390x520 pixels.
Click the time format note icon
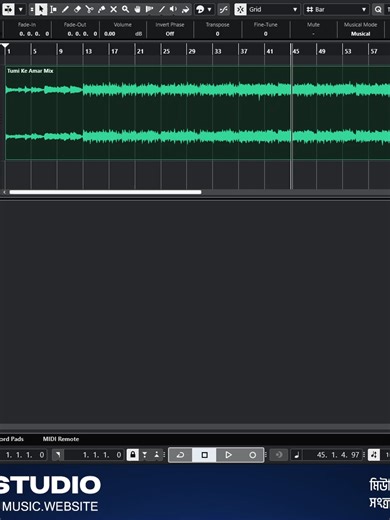click(x=296, y=455)
